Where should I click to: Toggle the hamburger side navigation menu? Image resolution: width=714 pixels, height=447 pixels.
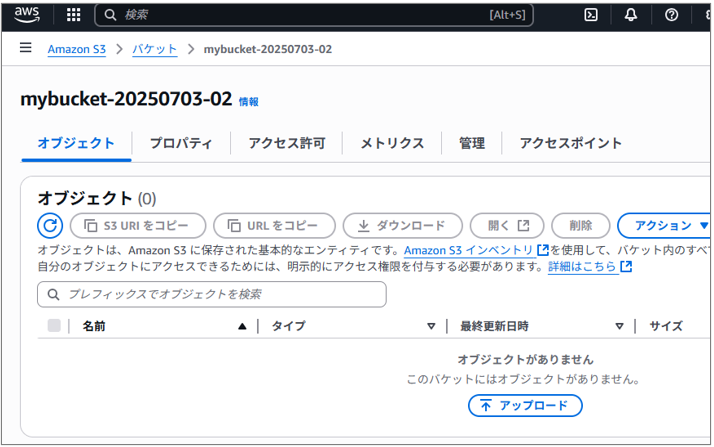pyautogui.click(x=26, y=47)
